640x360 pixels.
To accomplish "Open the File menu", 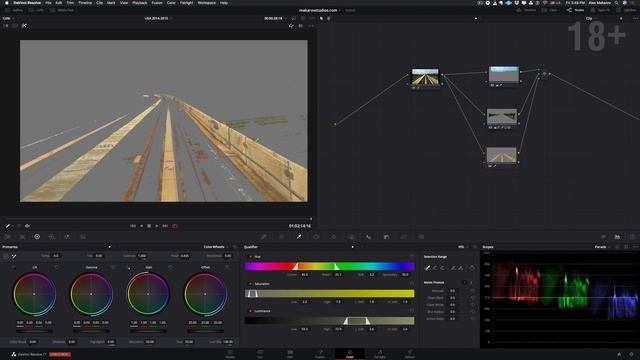I will (48, 3).
